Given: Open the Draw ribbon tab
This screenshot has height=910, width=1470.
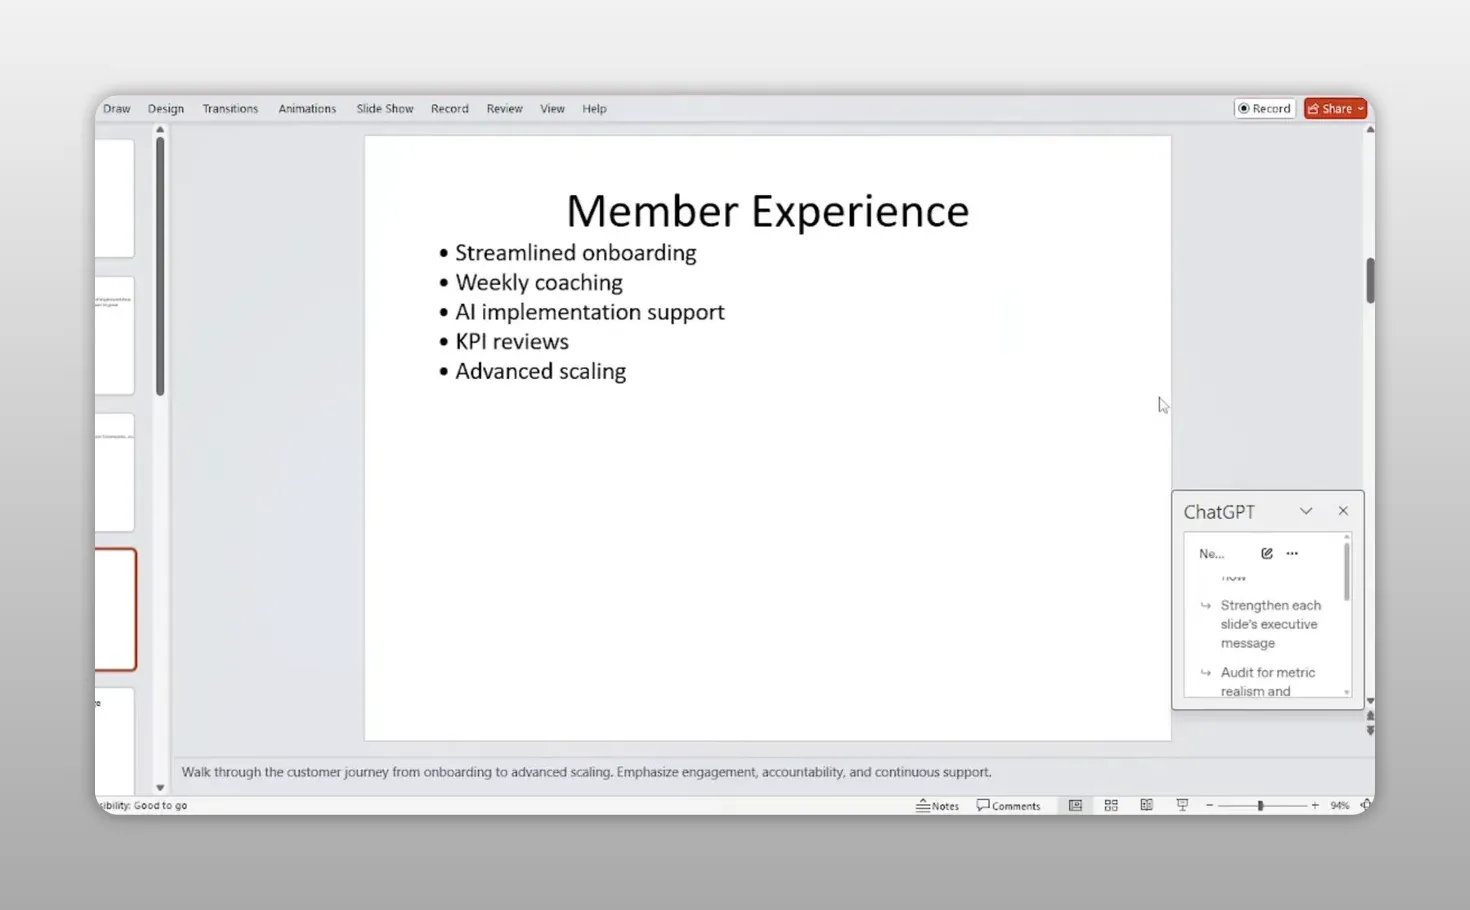Looking at the screenshot, I should click(117, 109).
